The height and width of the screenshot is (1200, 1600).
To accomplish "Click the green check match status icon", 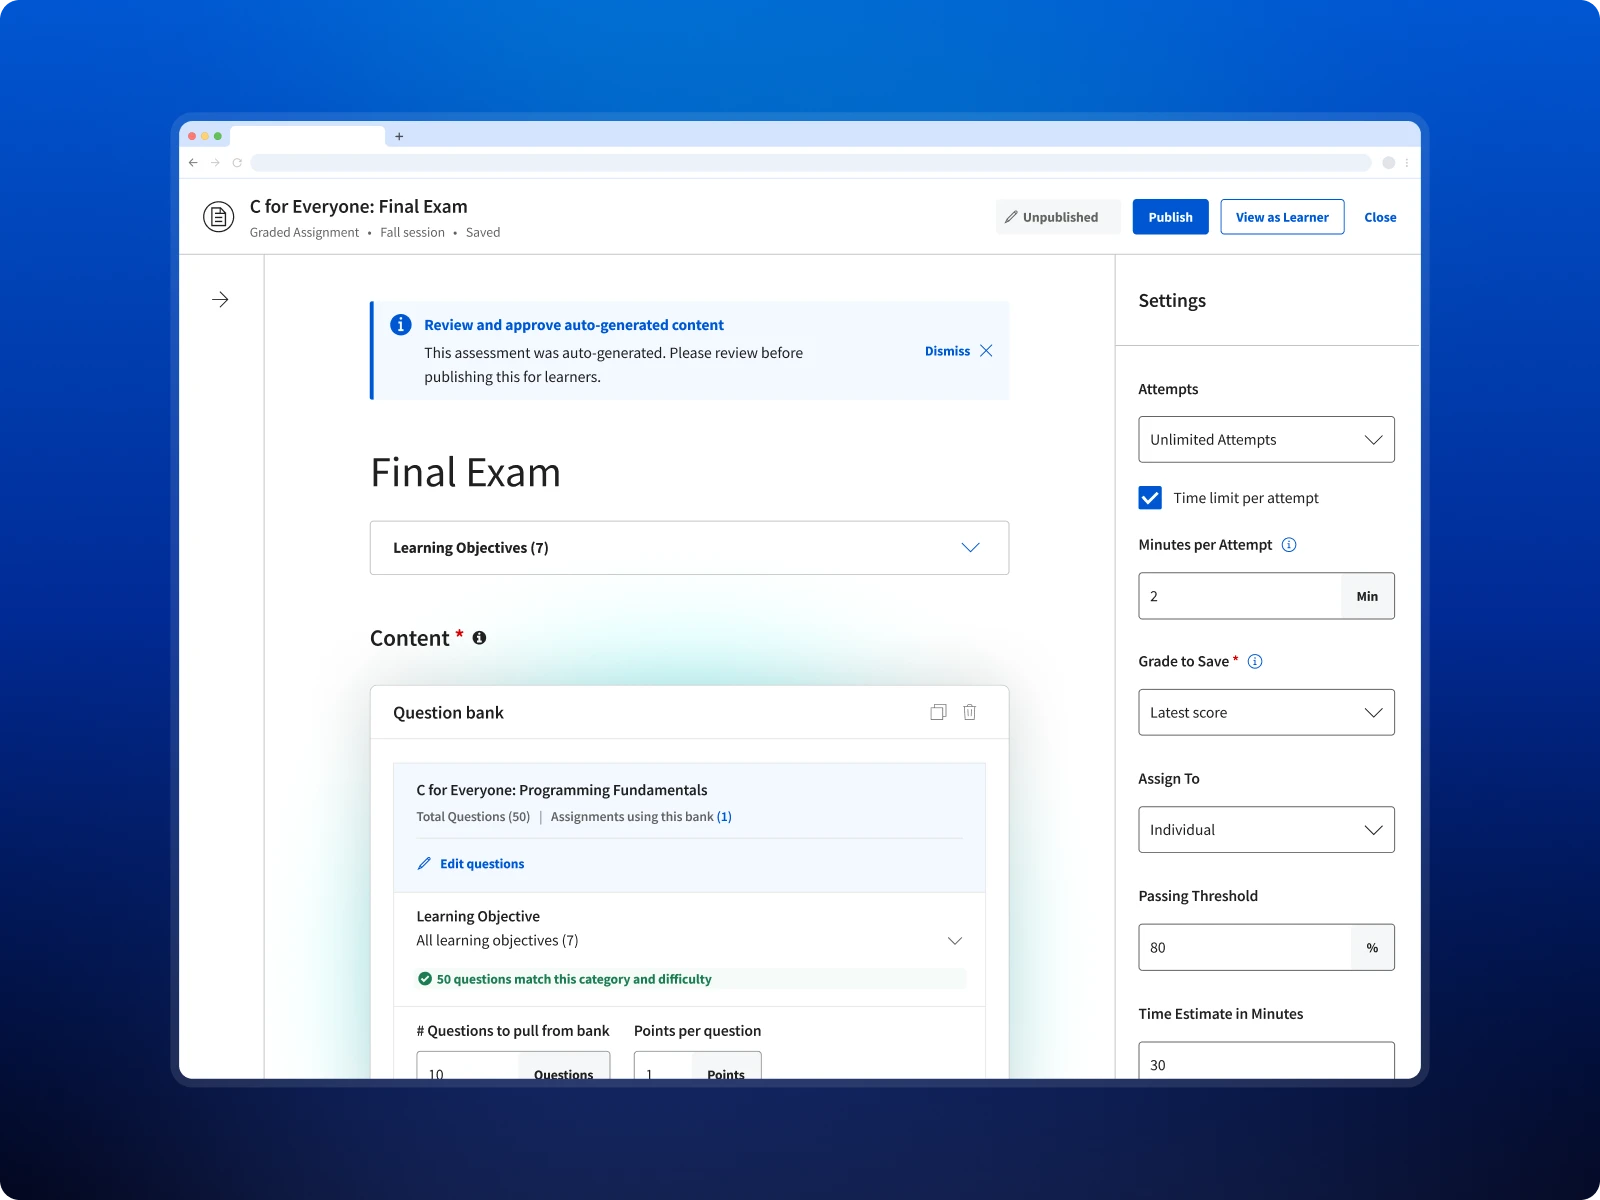I will 425,979.
